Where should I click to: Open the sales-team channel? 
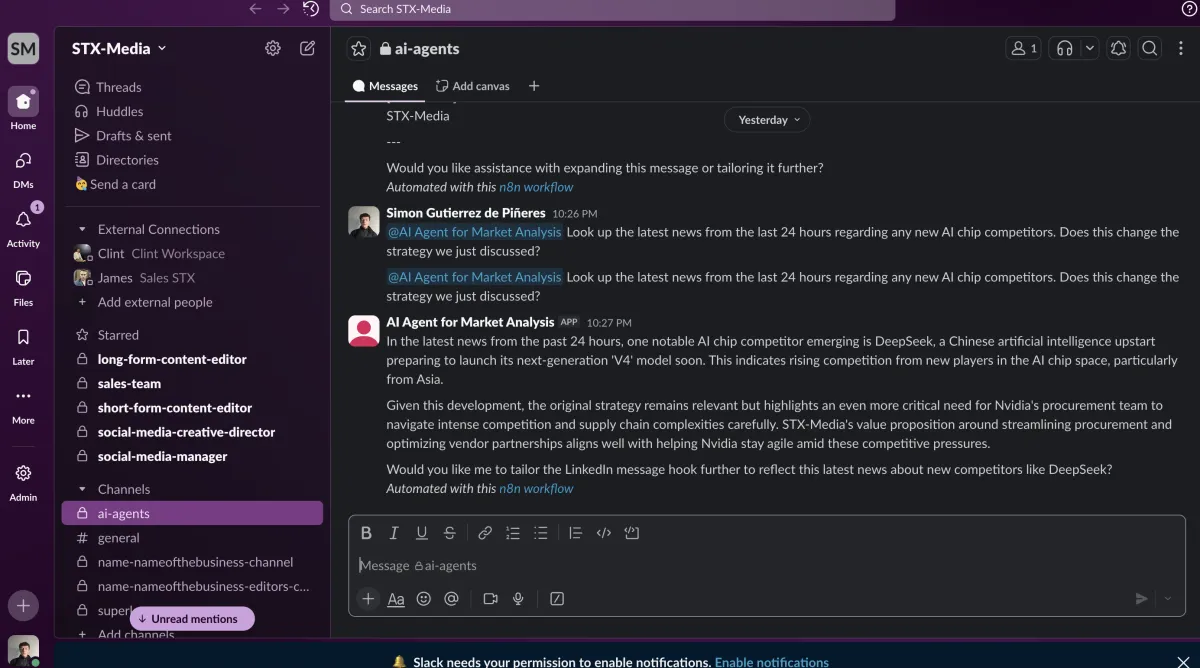[x=192, y=384]
